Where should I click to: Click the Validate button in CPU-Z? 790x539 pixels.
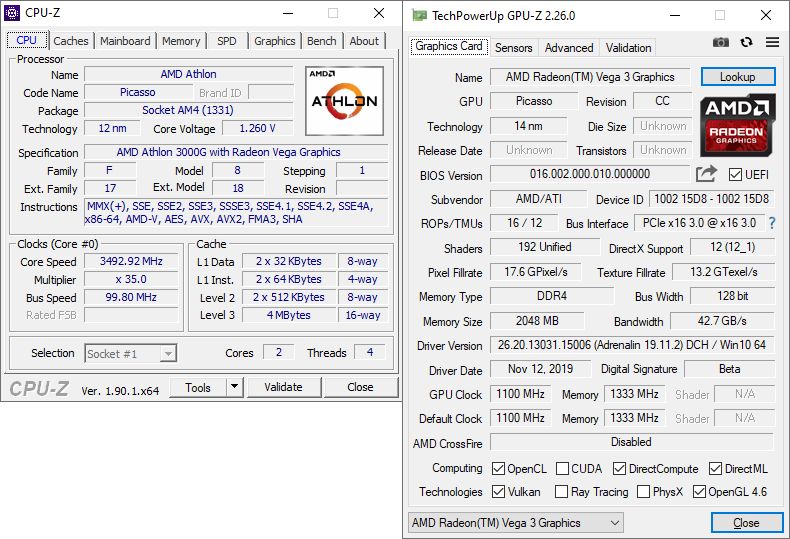pyautogui.click(x=283, y=387)
